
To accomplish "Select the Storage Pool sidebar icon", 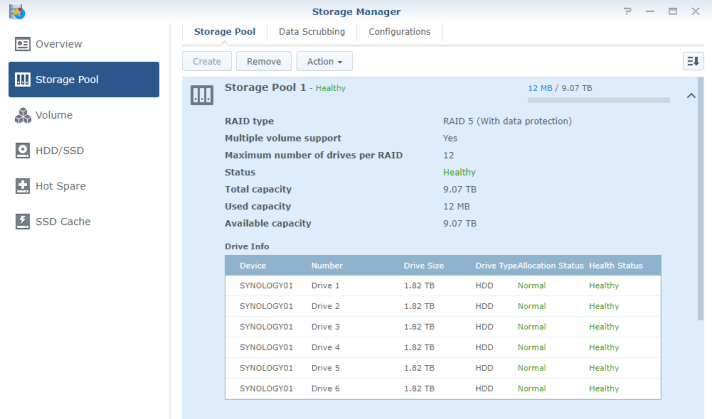I will point(23,80).
